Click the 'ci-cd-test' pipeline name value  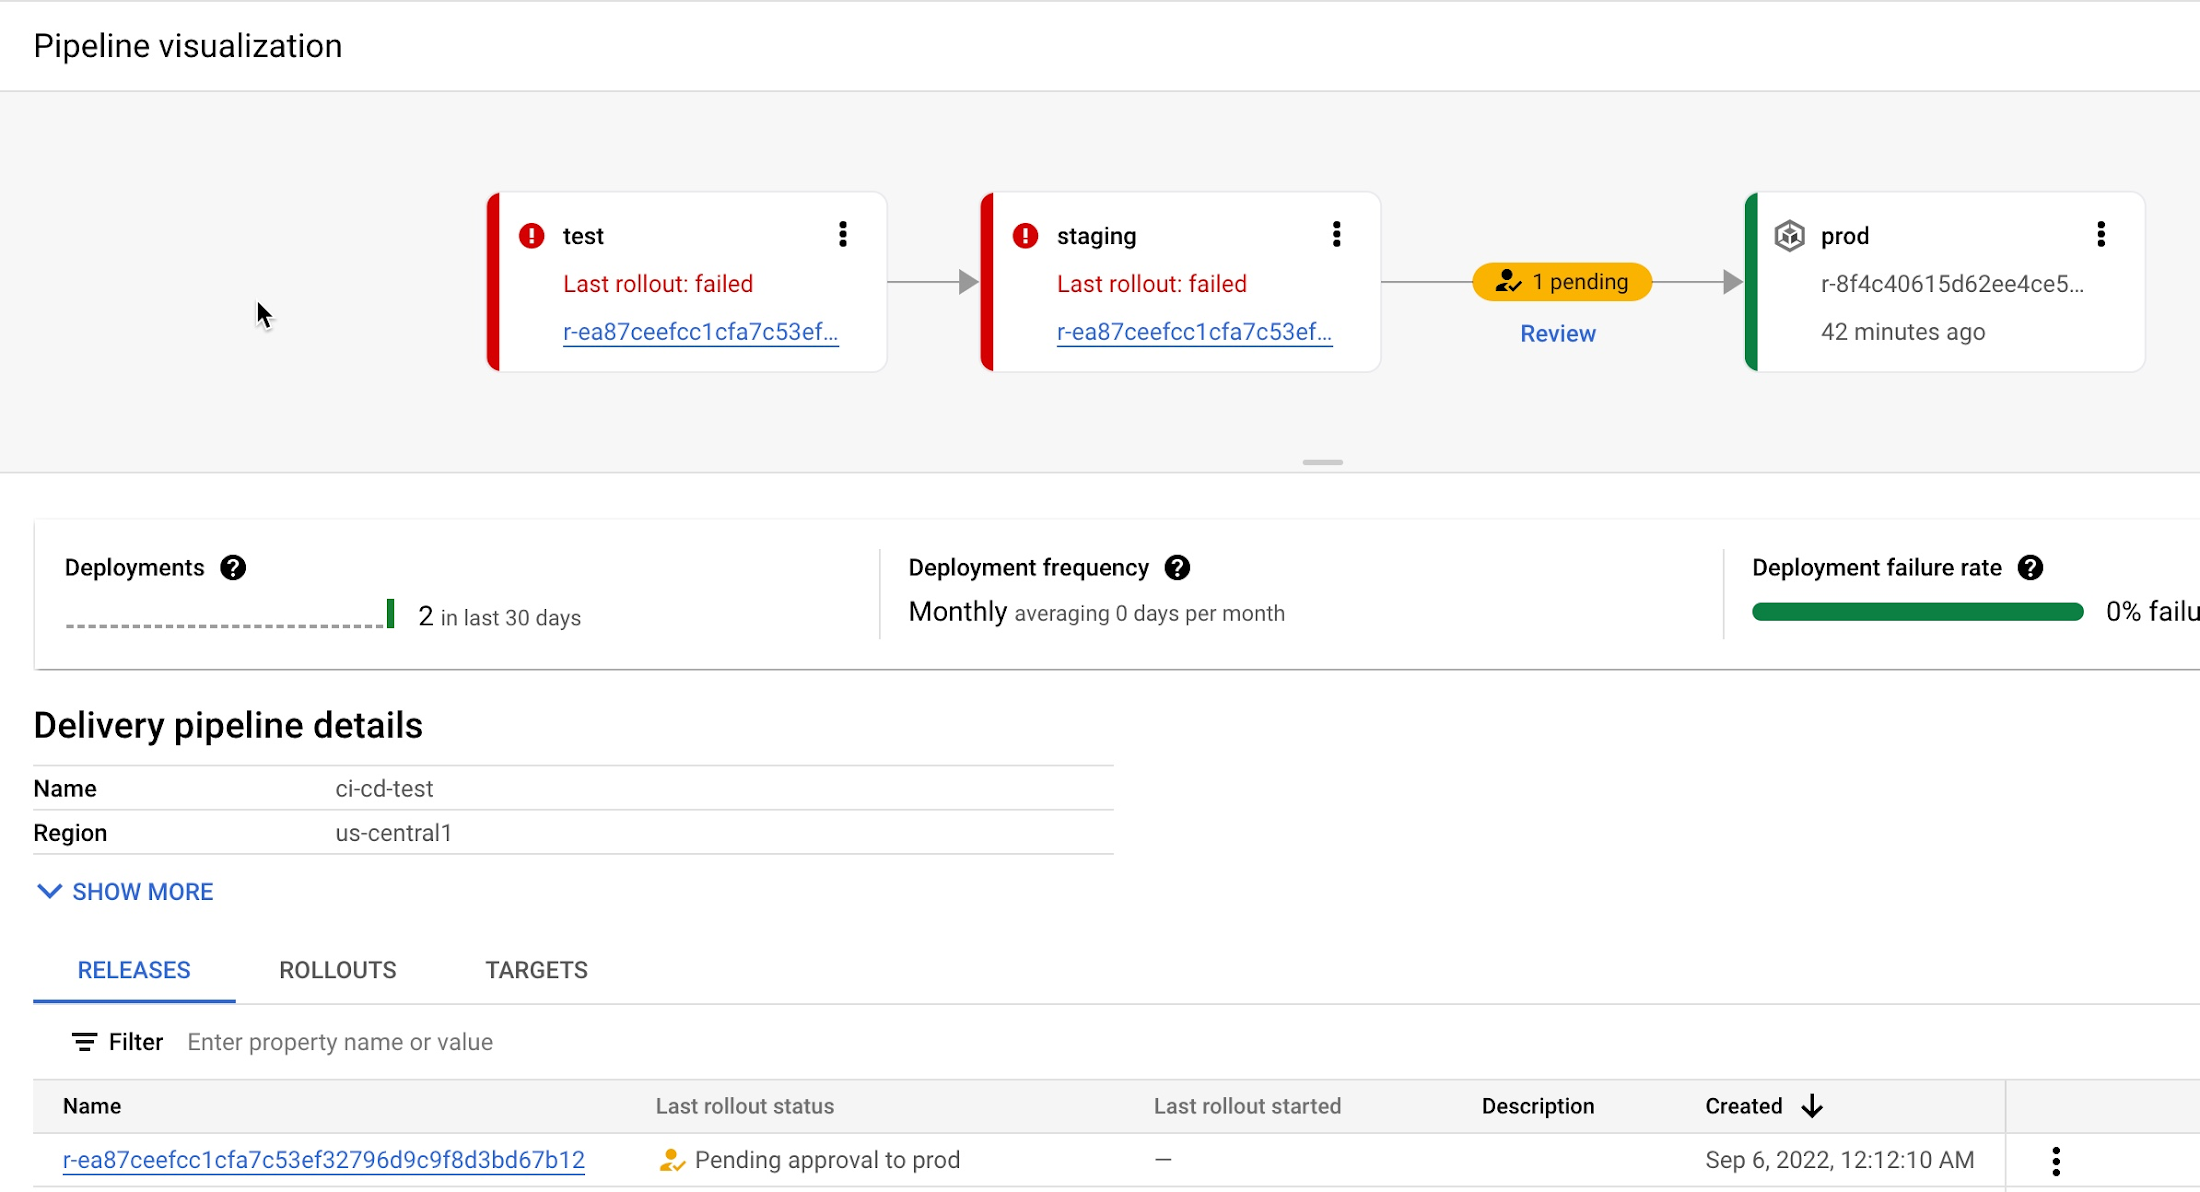tap(384, 789)
